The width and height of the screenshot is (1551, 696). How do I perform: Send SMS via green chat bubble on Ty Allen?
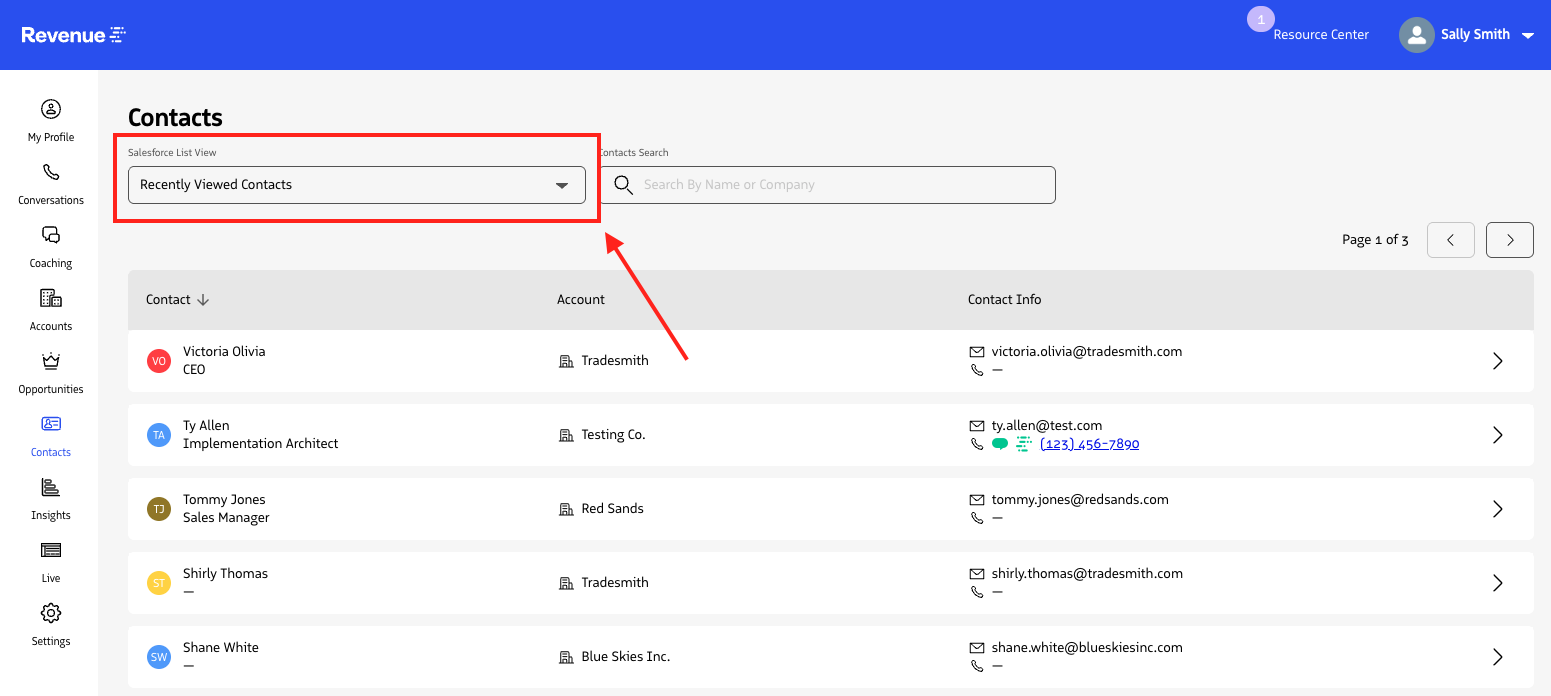(x=999, y=443)
